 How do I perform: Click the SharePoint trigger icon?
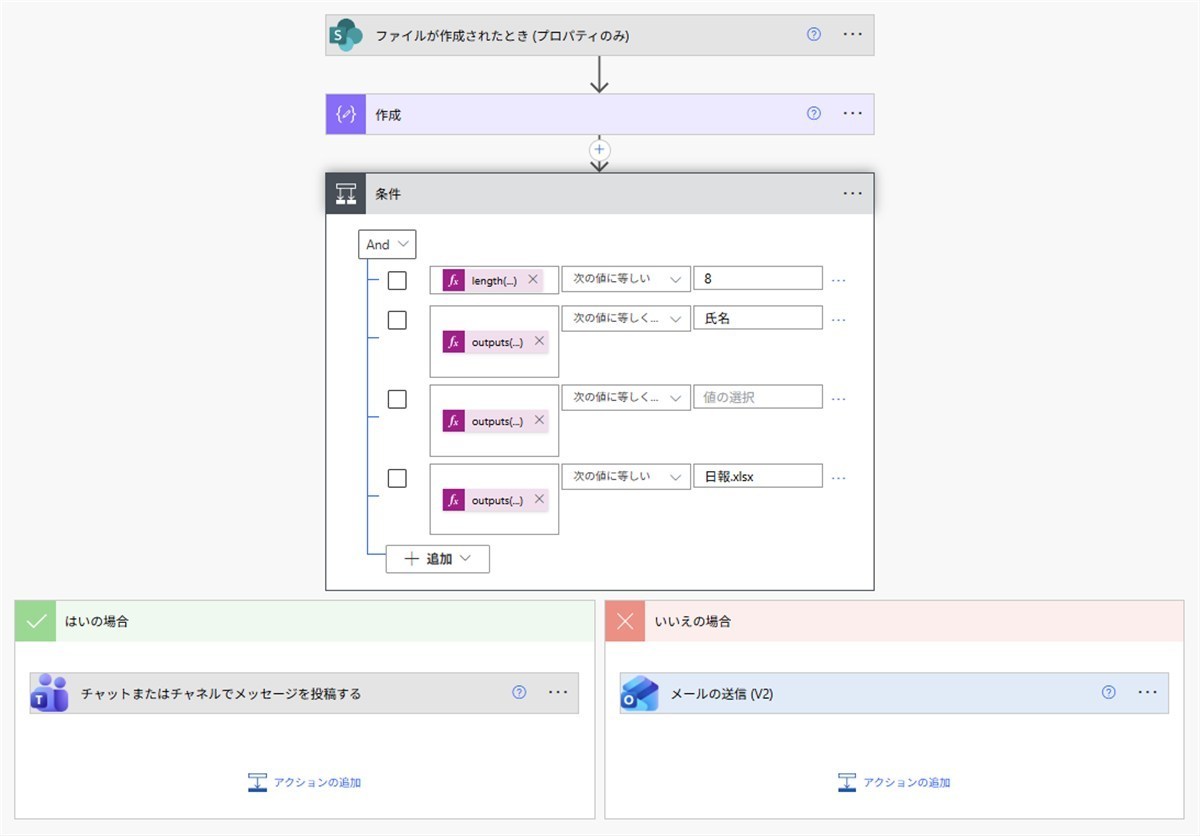tap(346, 35)
